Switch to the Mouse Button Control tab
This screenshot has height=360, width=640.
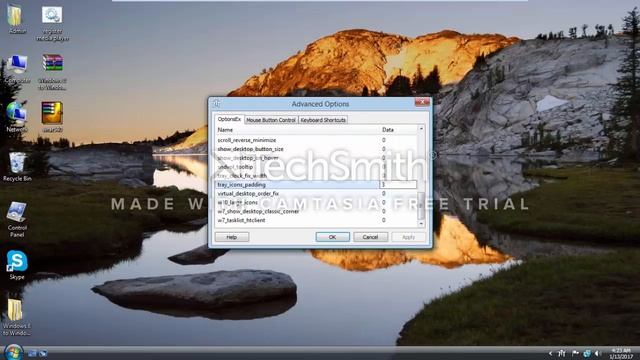tap(271, 120)
